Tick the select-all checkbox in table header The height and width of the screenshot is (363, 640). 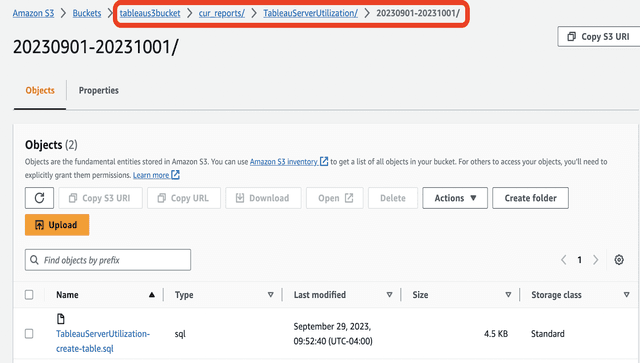[x=29, y=295]
